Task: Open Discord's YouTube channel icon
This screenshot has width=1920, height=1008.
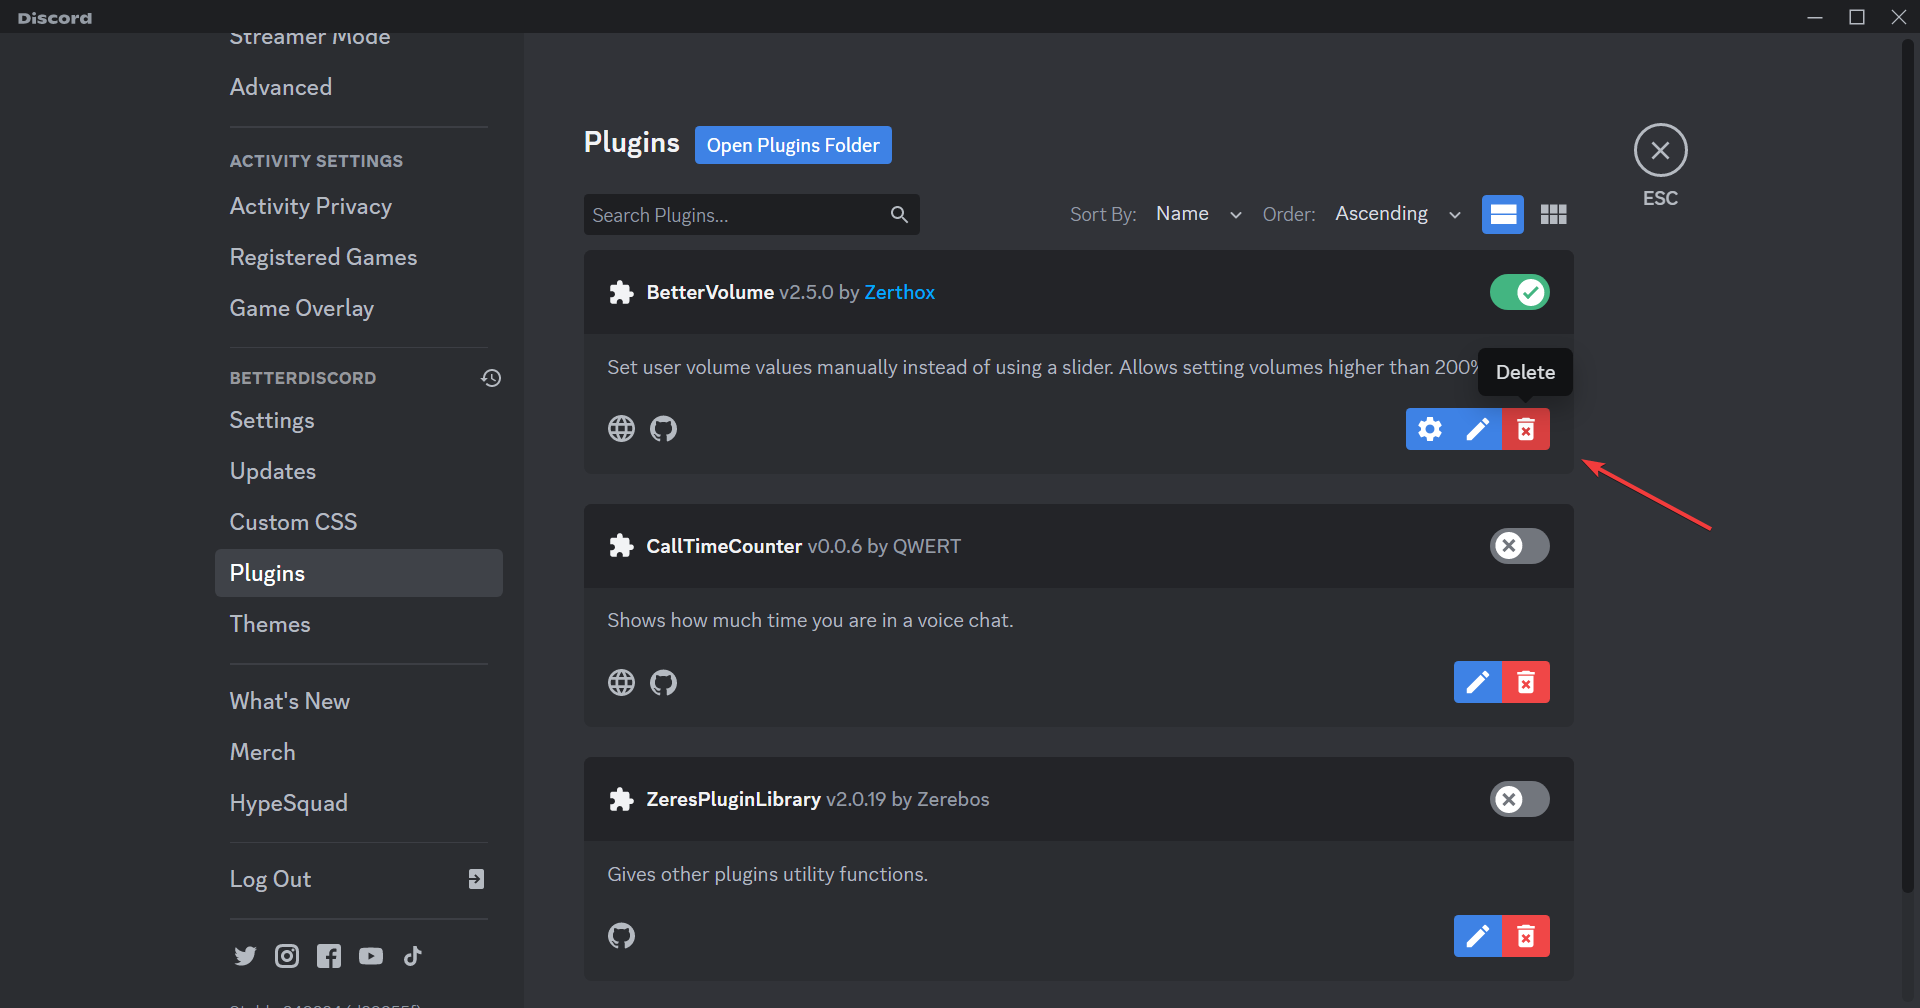Action: coord(371,956)
